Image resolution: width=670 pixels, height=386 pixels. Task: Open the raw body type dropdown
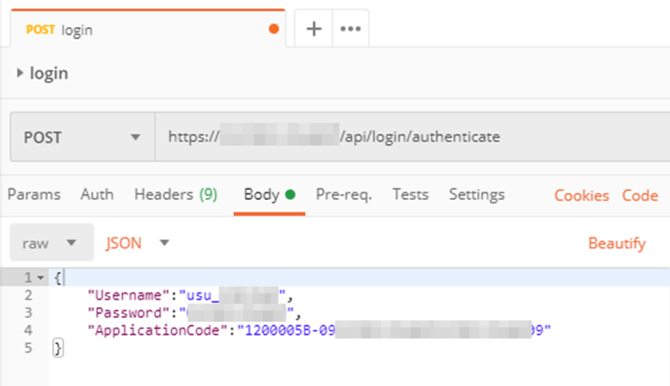[x=52, y=243]
